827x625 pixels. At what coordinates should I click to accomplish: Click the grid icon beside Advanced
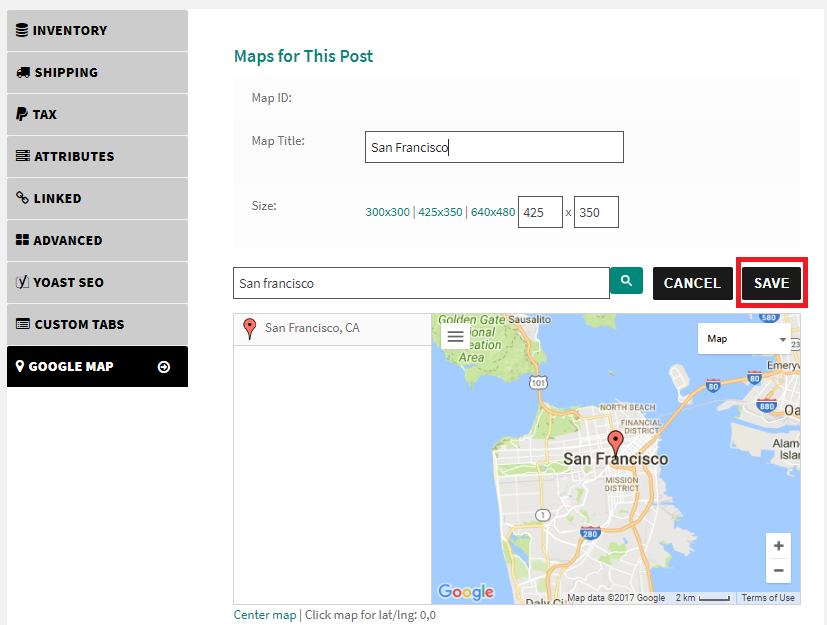click(22, 240)
